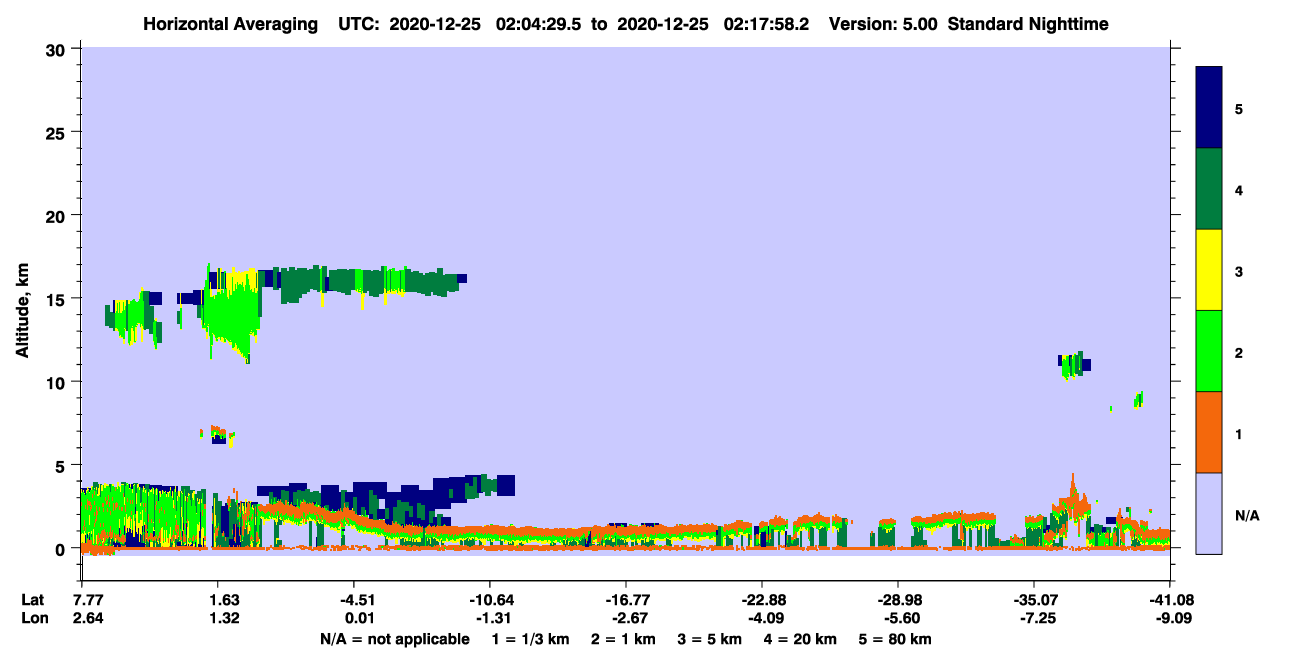This screenshot has height=667, width=1300.
Task: Click longitude value -4.09
Action: (x=765, y=618)
